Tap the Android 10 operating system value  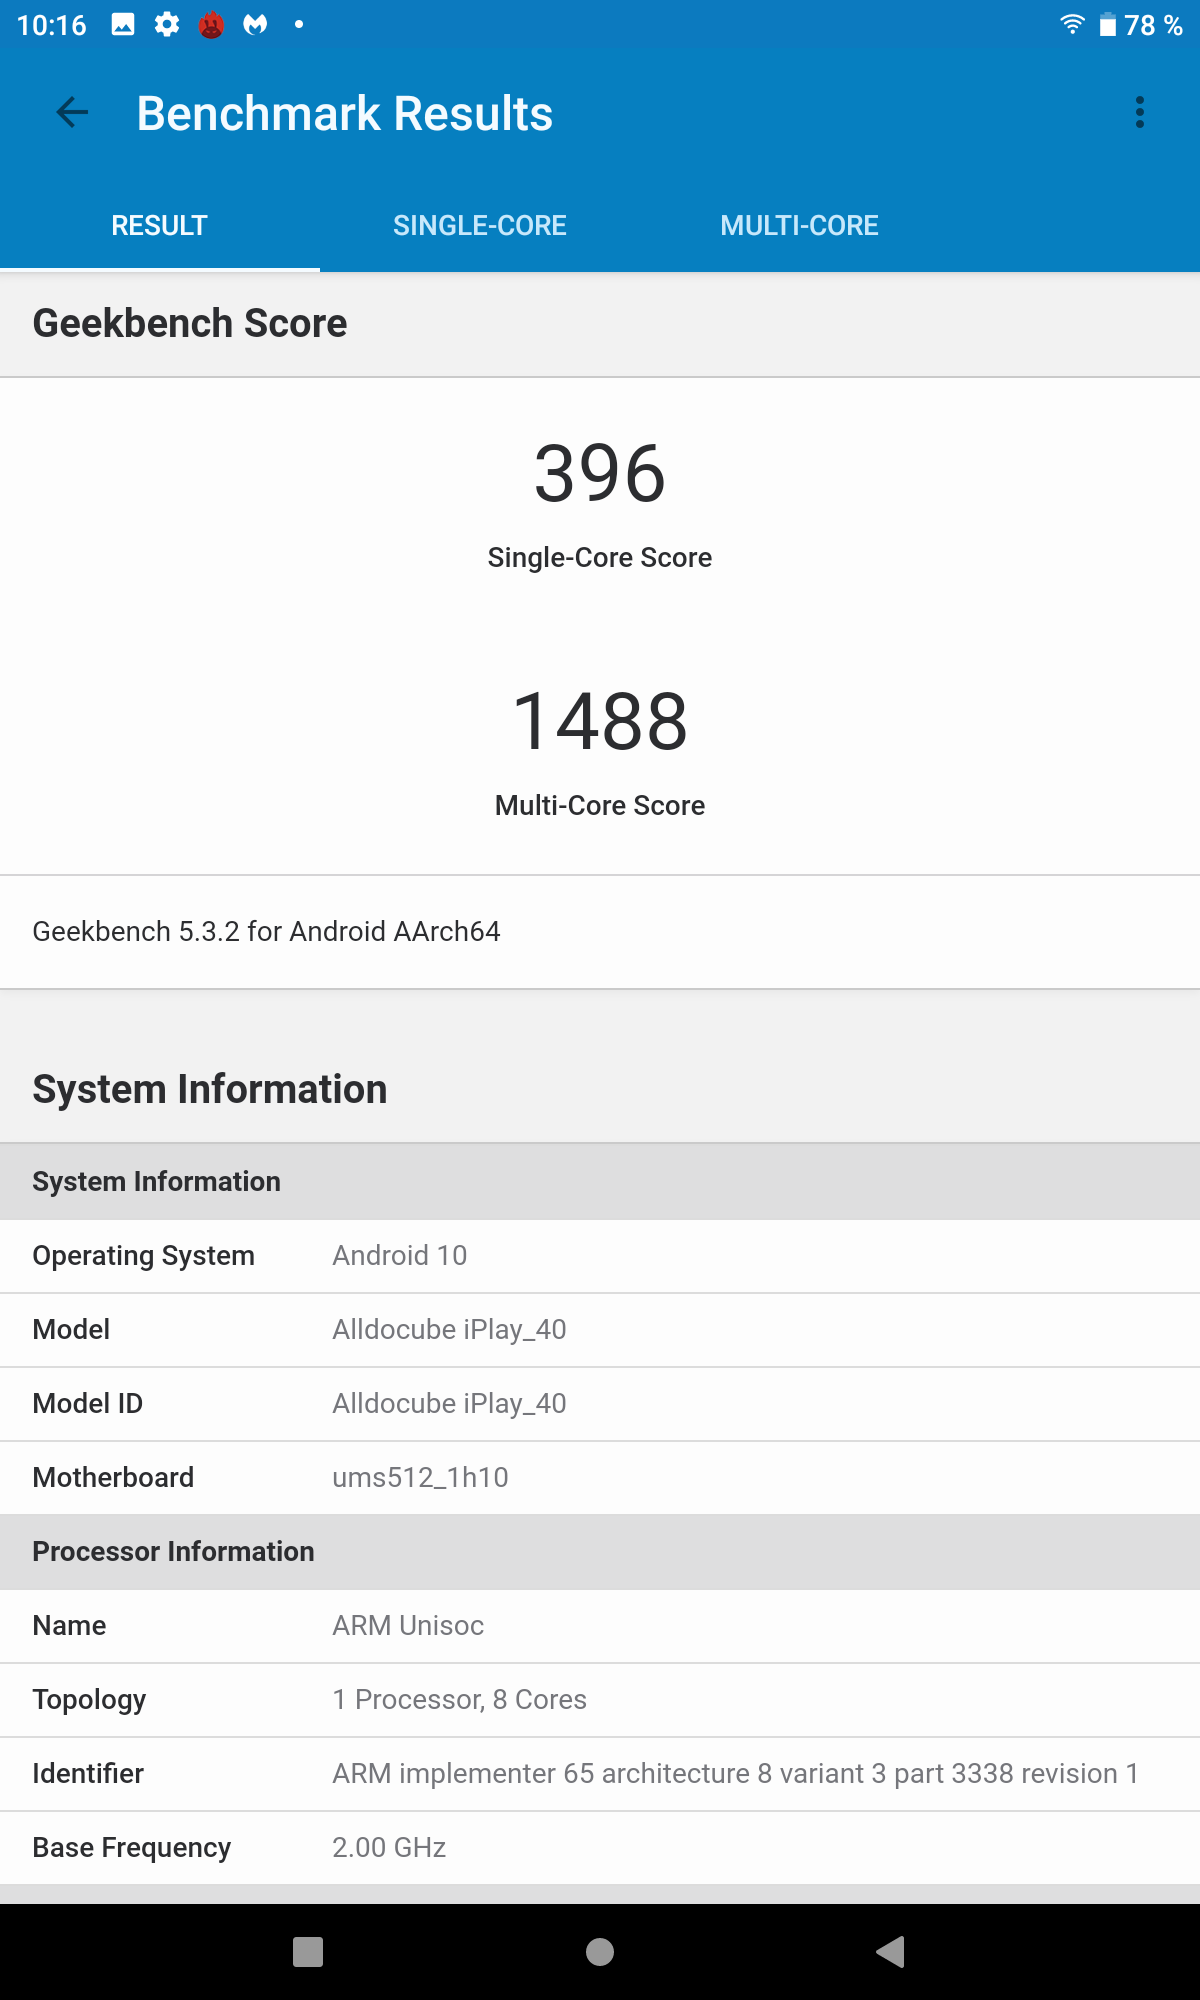coord(400,1256)
